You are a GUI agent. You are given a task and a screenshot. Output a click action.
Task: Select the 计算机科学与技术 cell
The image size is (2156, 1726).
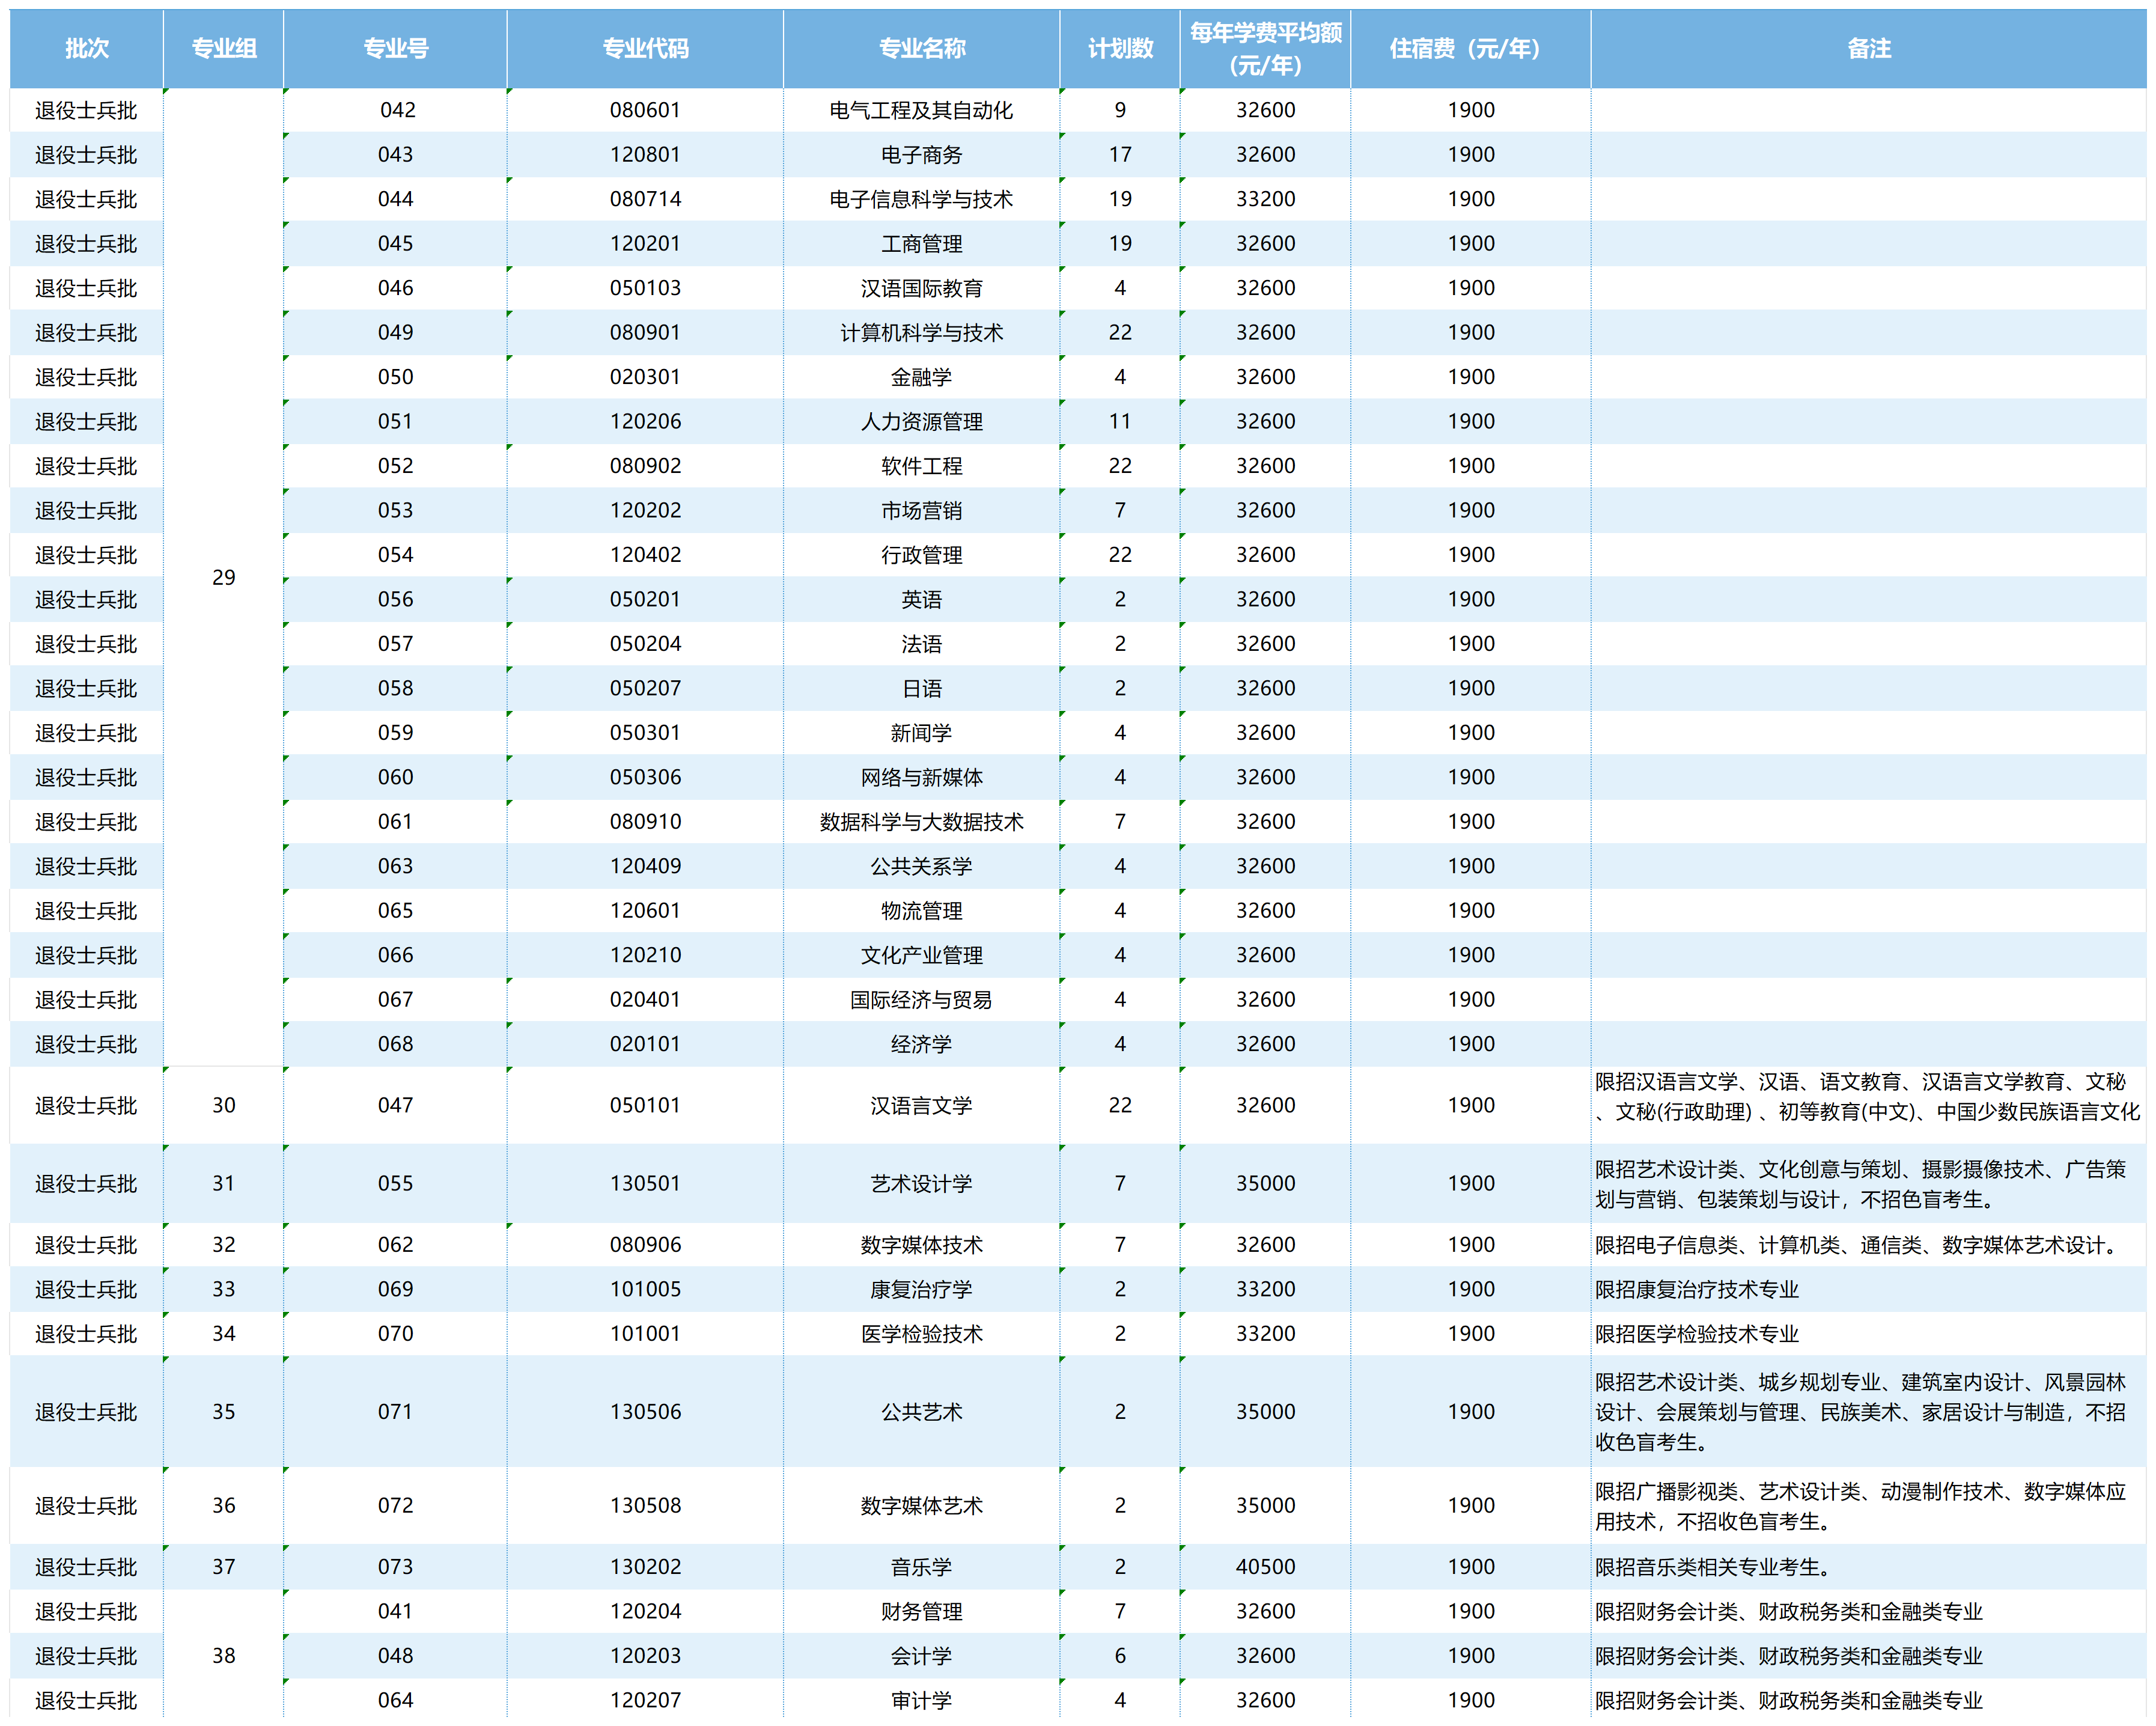click(921, 332)
